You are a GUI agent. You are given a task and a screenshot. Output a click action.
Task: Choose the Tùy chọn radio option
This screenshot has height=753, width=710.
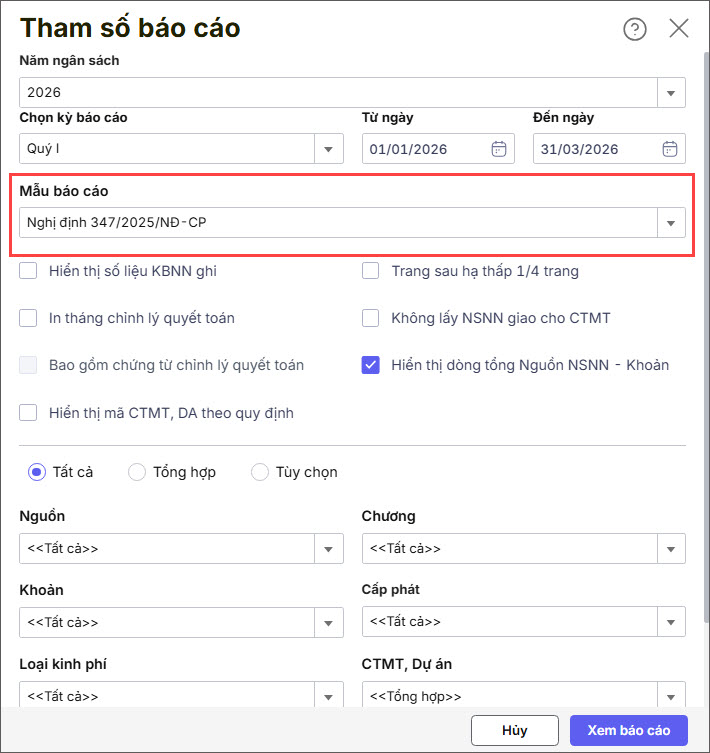point(260,472)
